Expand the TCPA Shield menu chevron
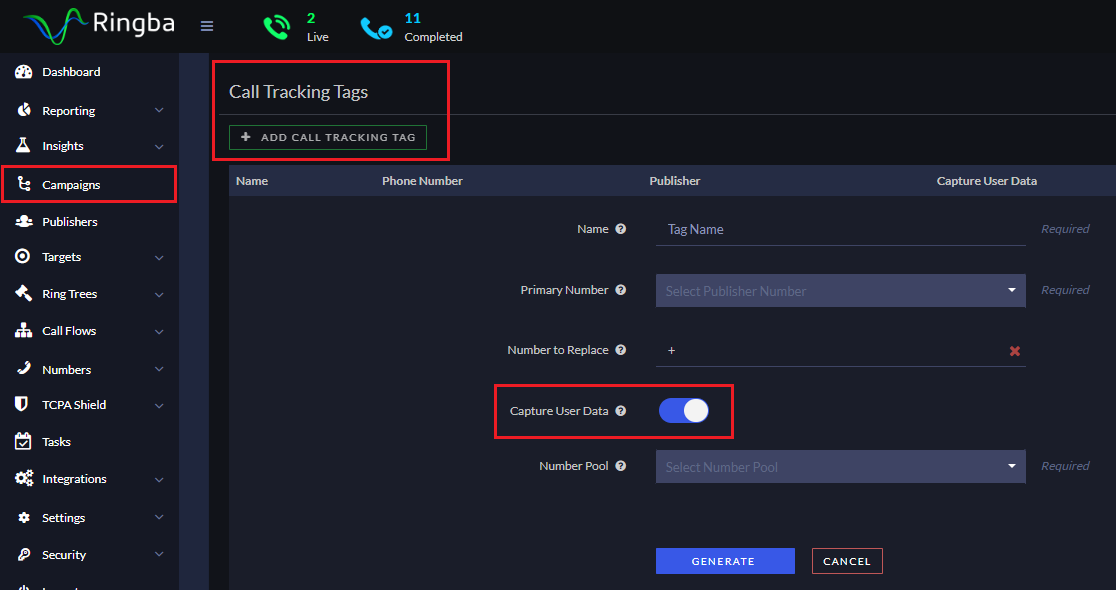 tap(159, 406)
